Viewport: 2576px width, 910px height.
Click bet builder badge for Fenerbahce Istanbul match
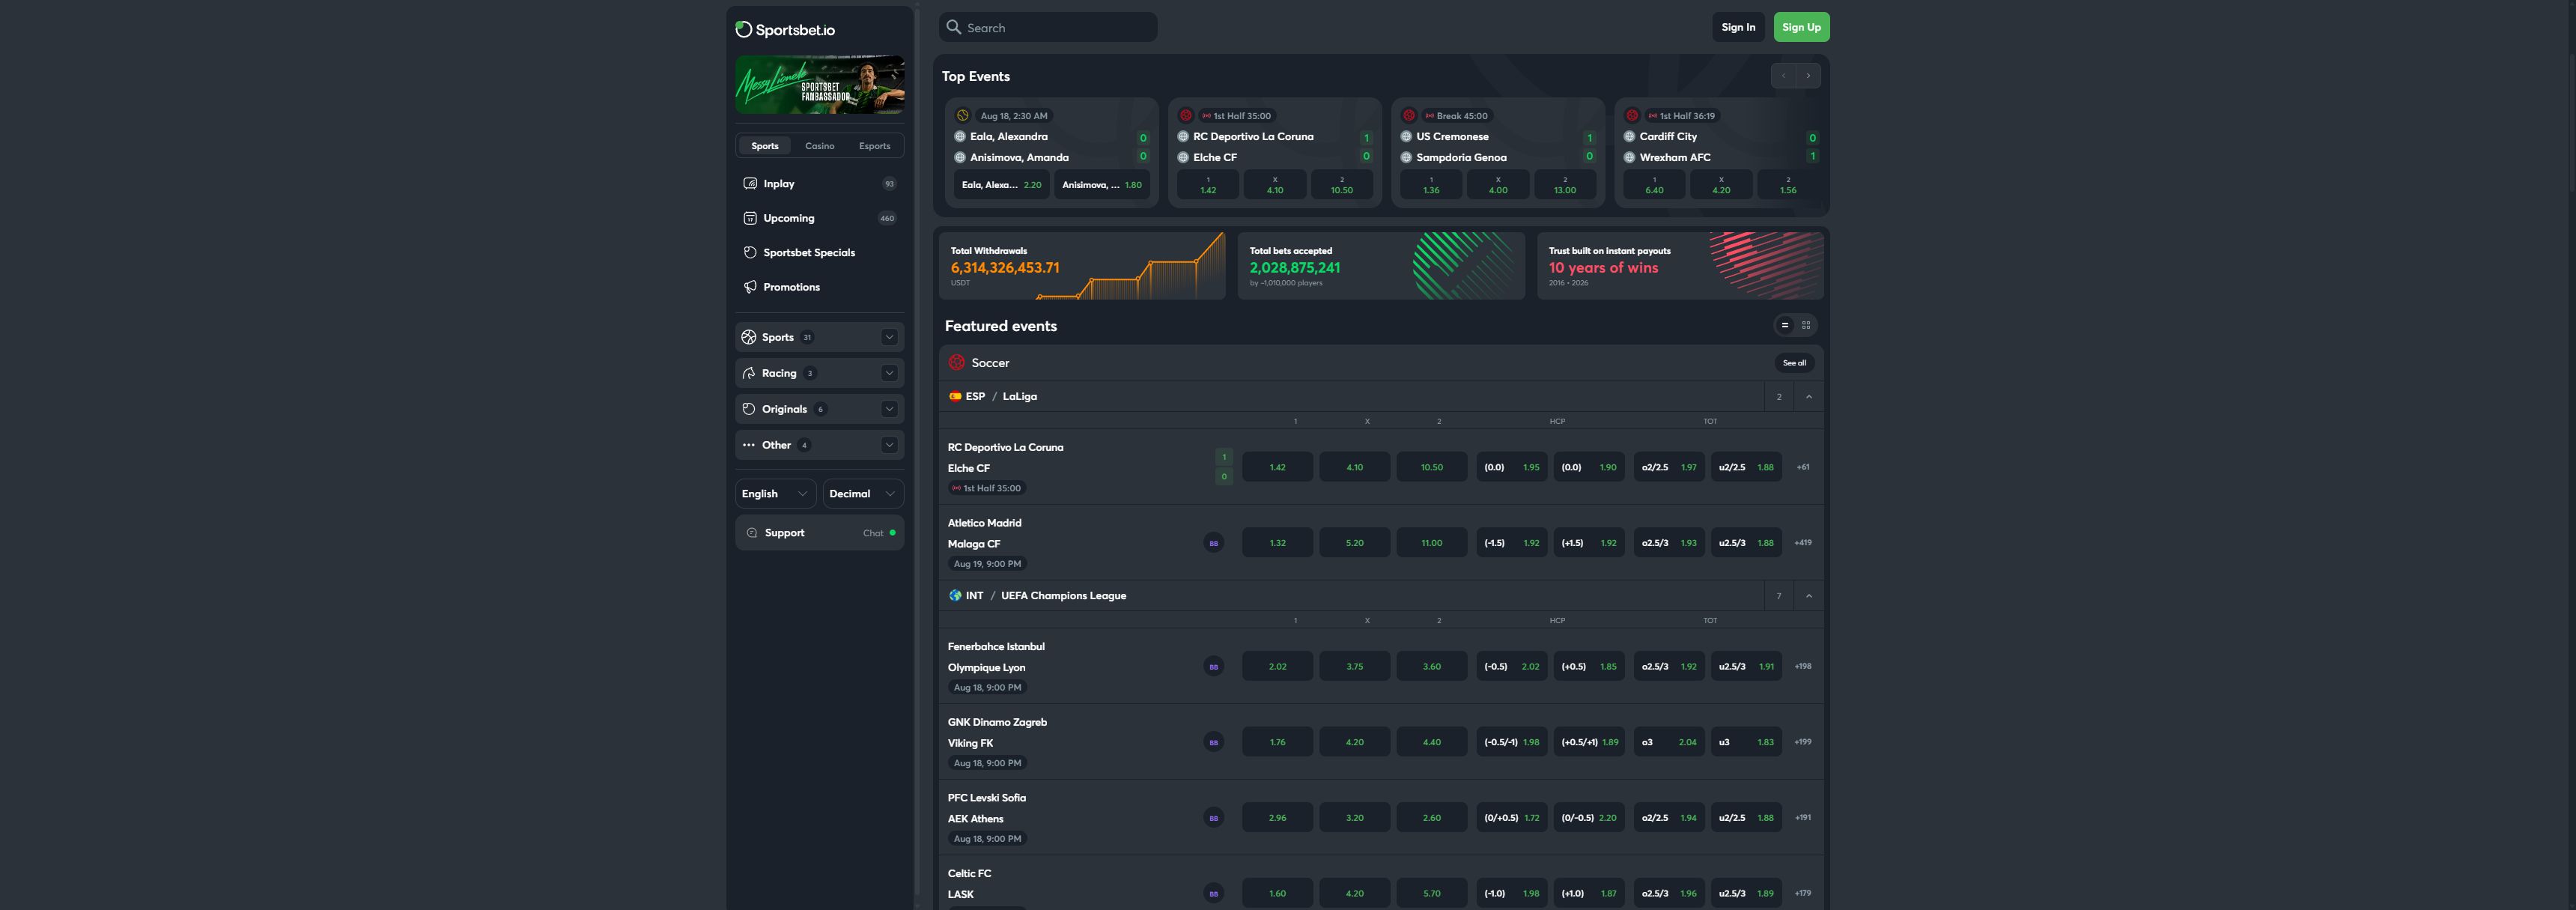(x=1213, y=667)
